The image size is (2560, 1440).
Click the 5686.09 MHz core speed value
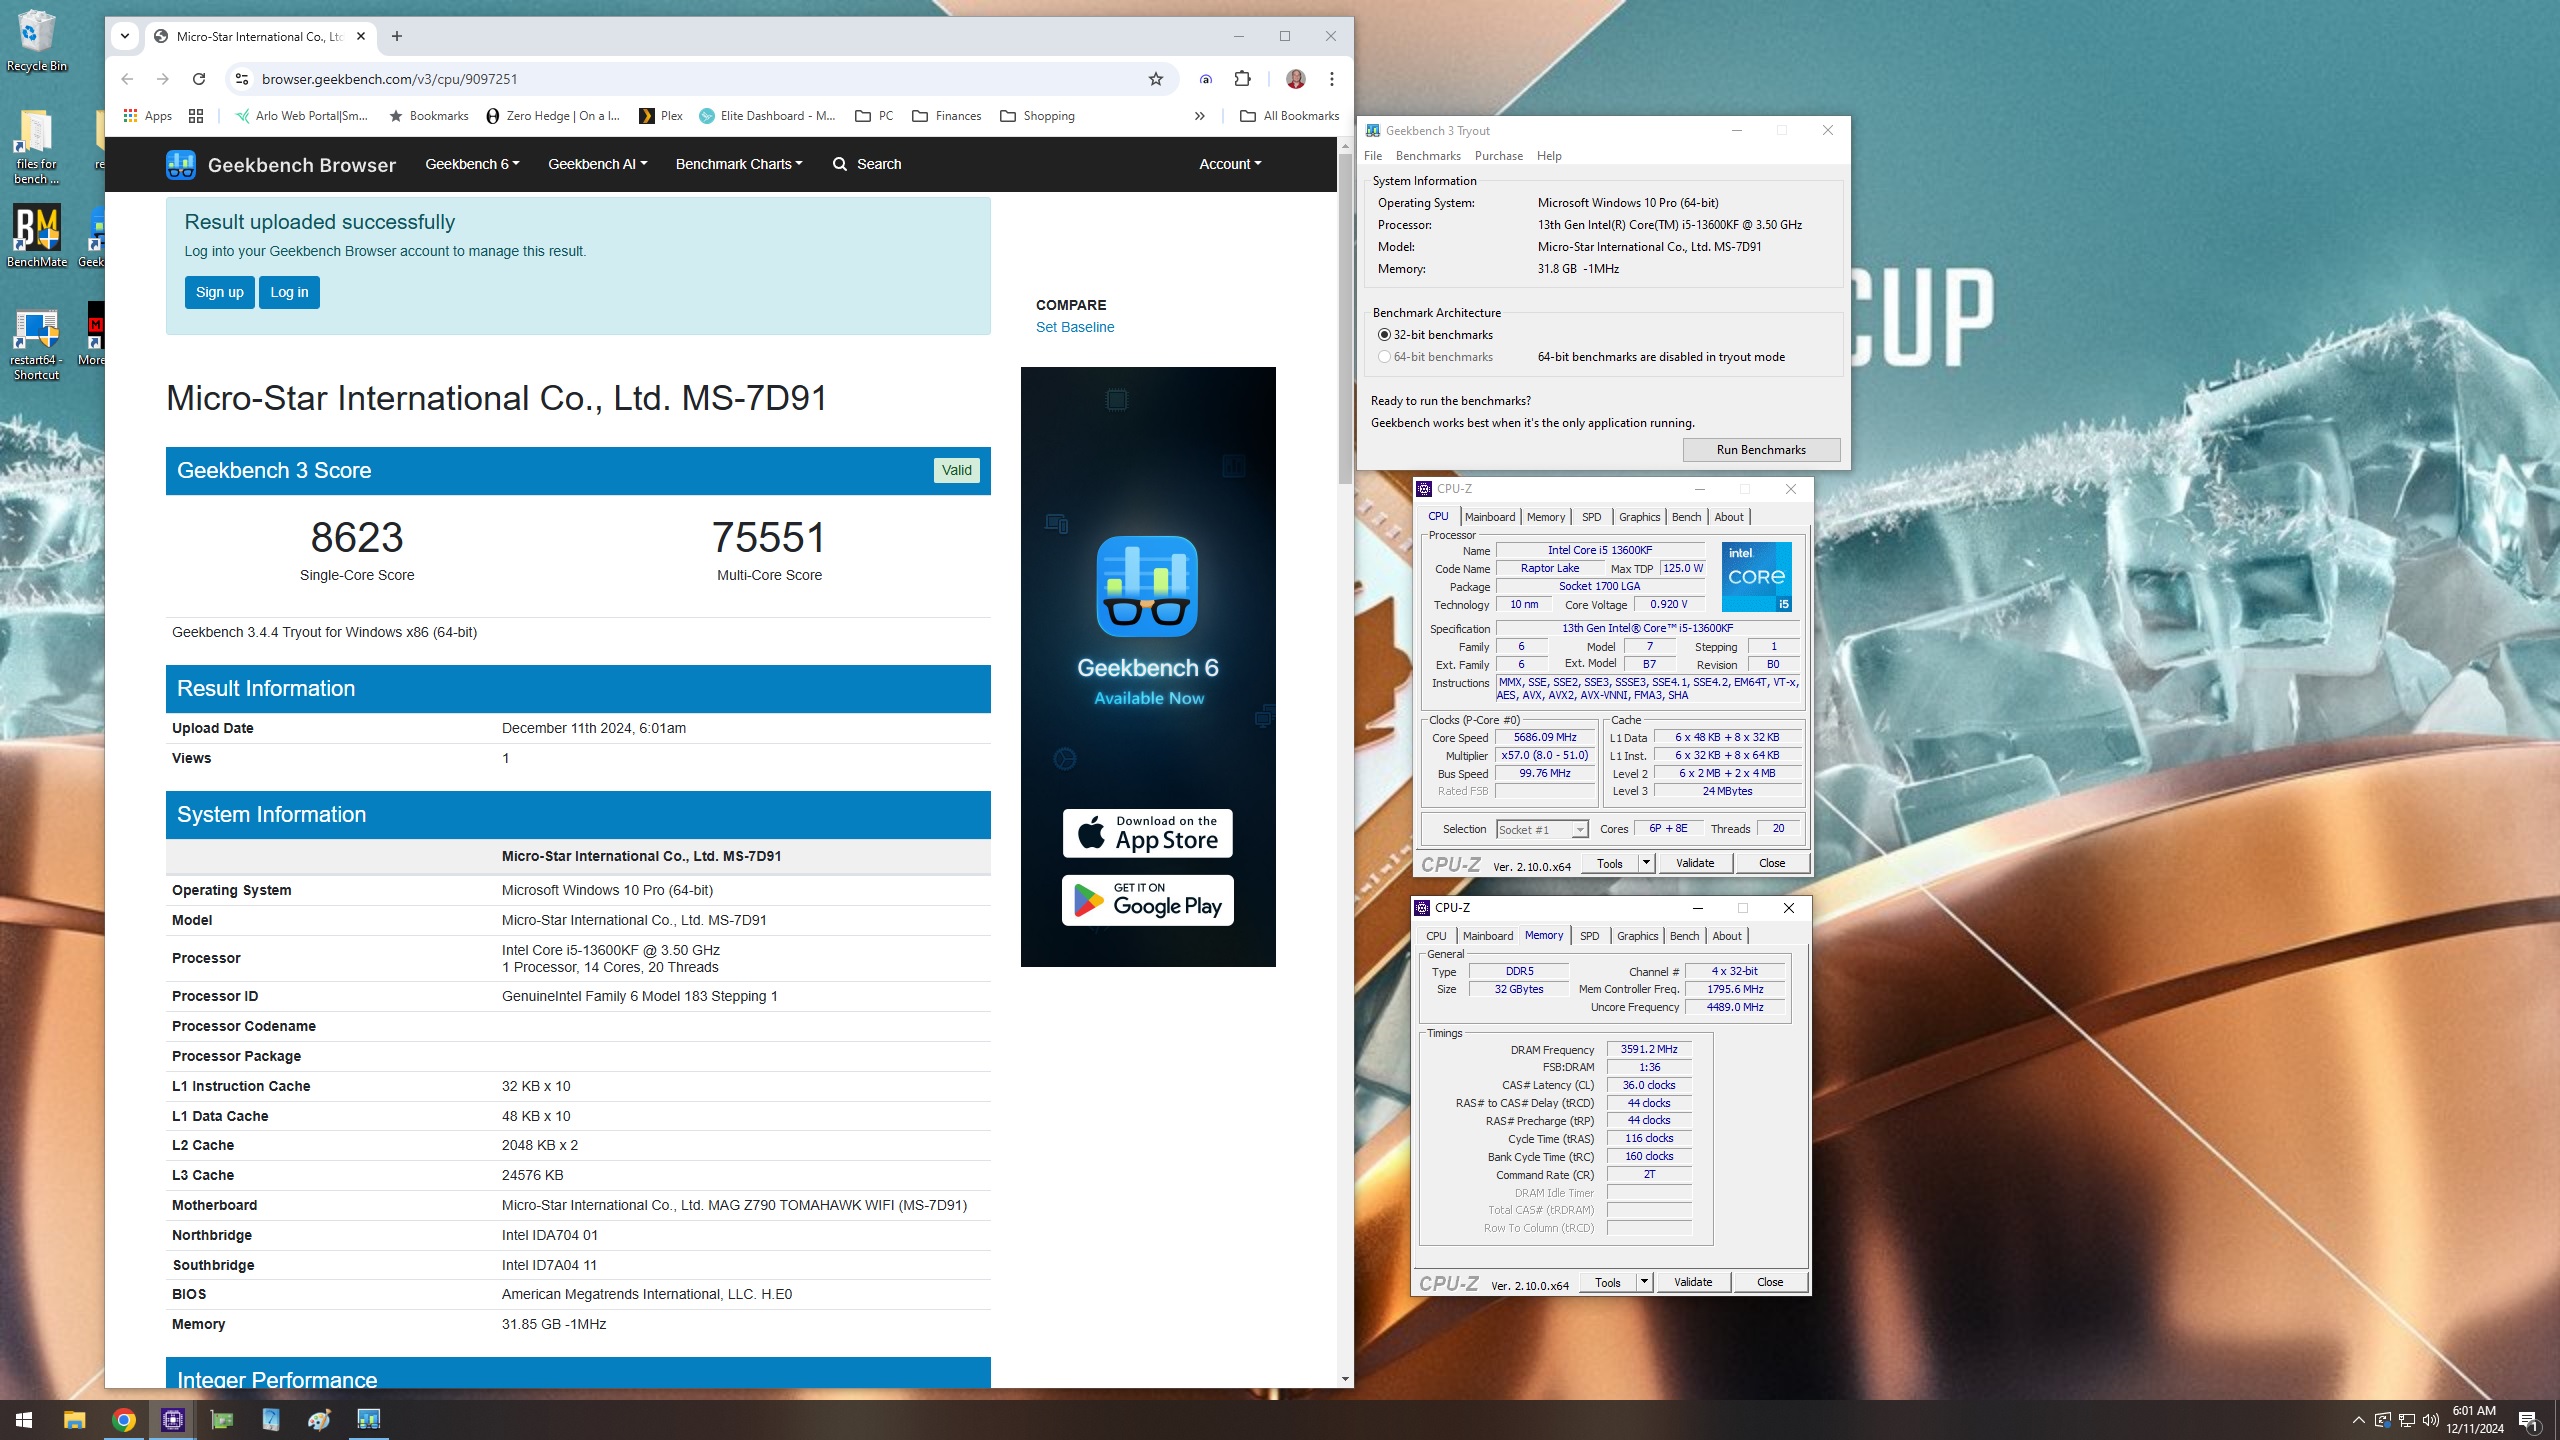point(1545,738)
